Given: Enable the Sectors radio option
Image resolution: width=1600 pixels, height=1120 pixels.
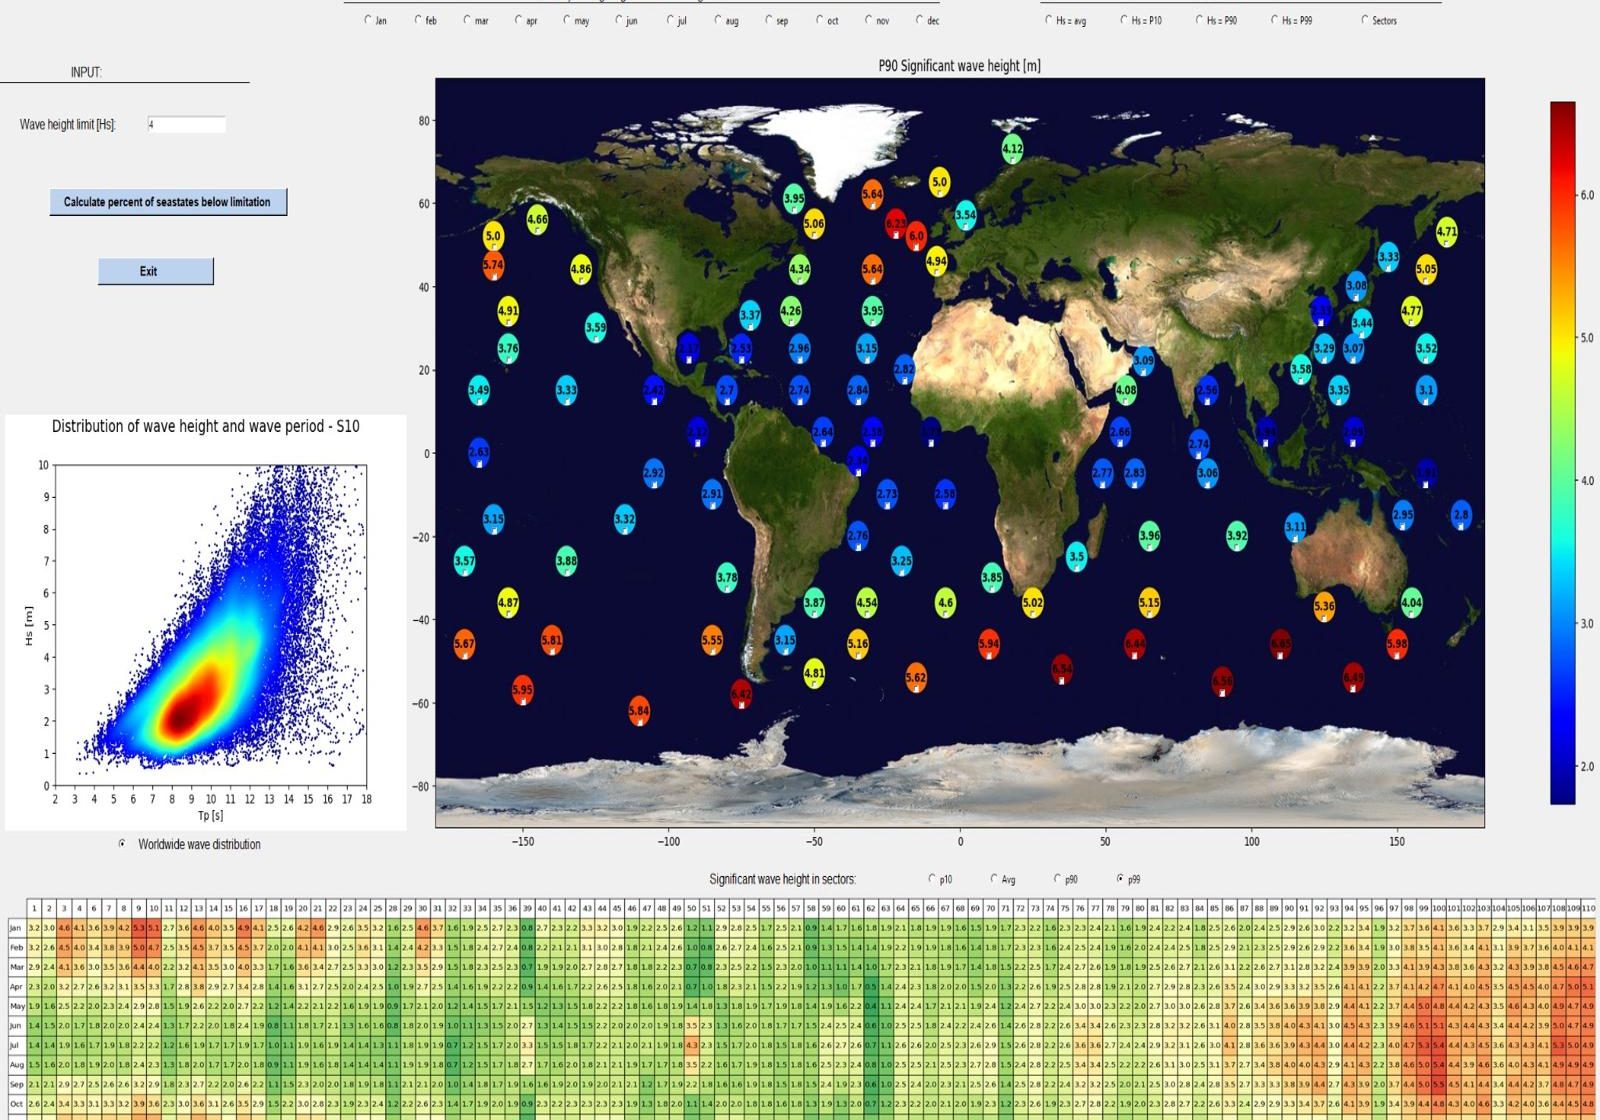Looking at the screenshot, I should pyautogui.click(x=1365, y=20).
